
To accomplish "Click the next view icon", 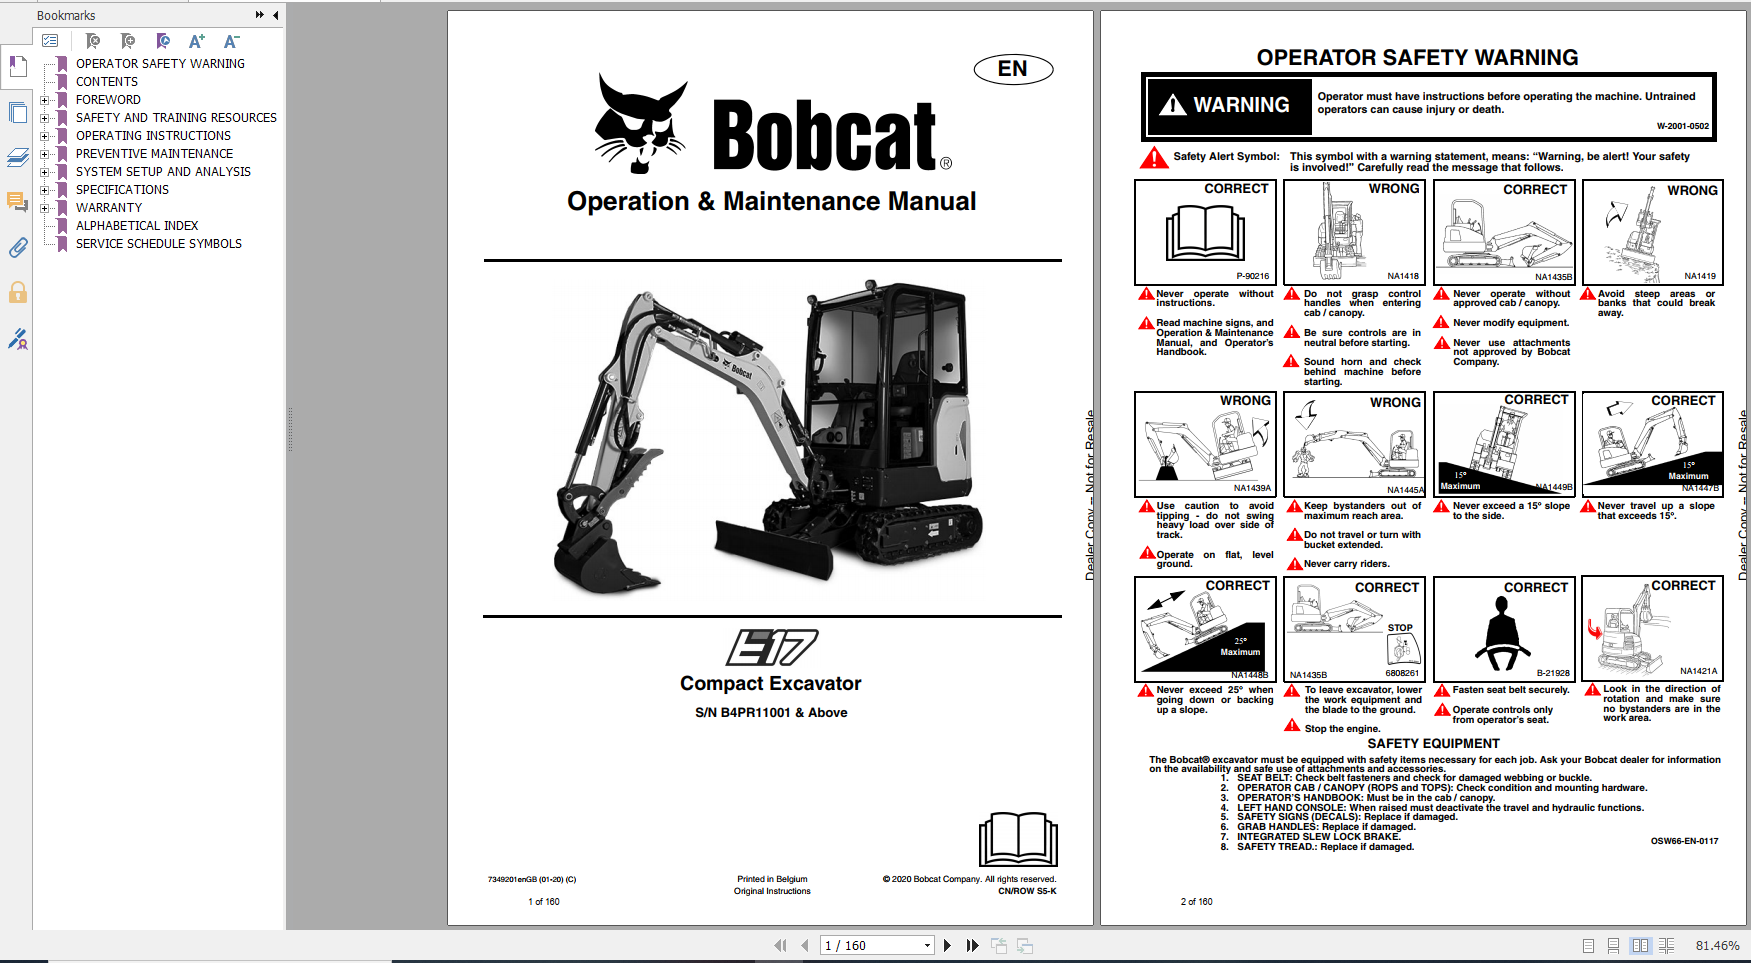I will coord(1025,945).
